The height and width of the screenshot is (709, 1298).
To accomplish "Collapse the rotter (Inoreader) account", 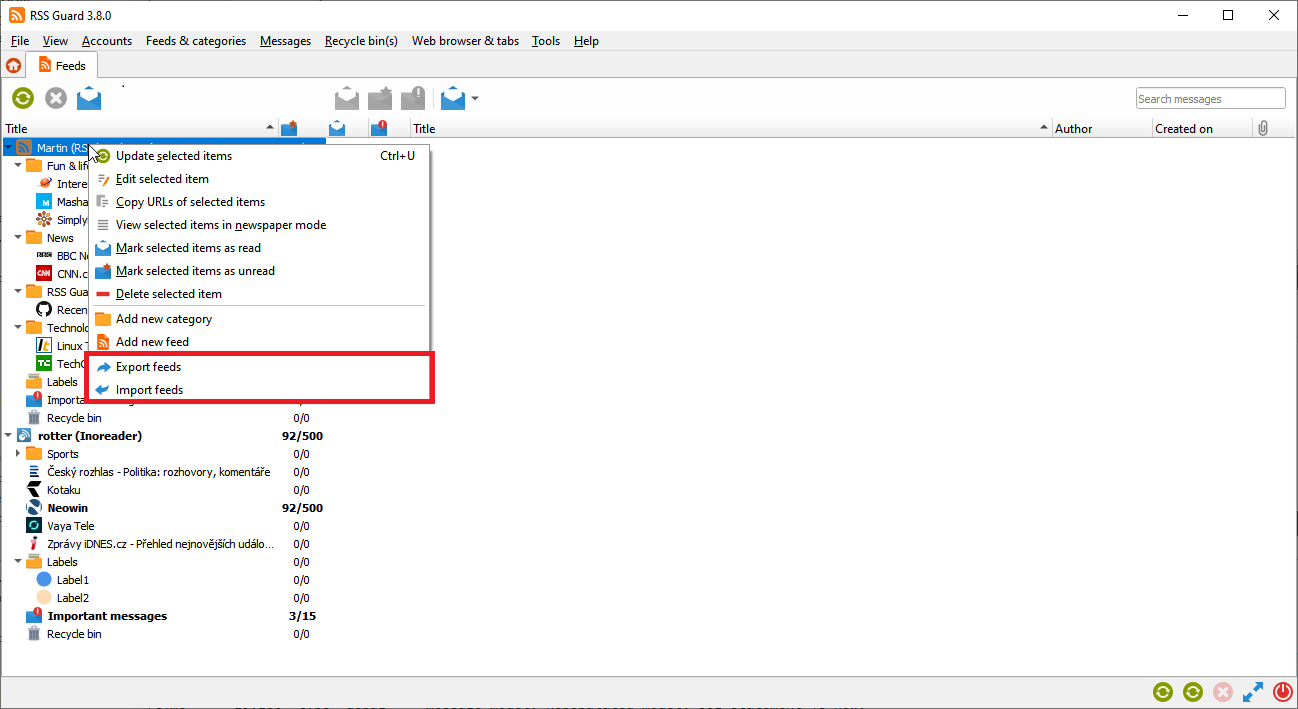I will coord(8,436).
